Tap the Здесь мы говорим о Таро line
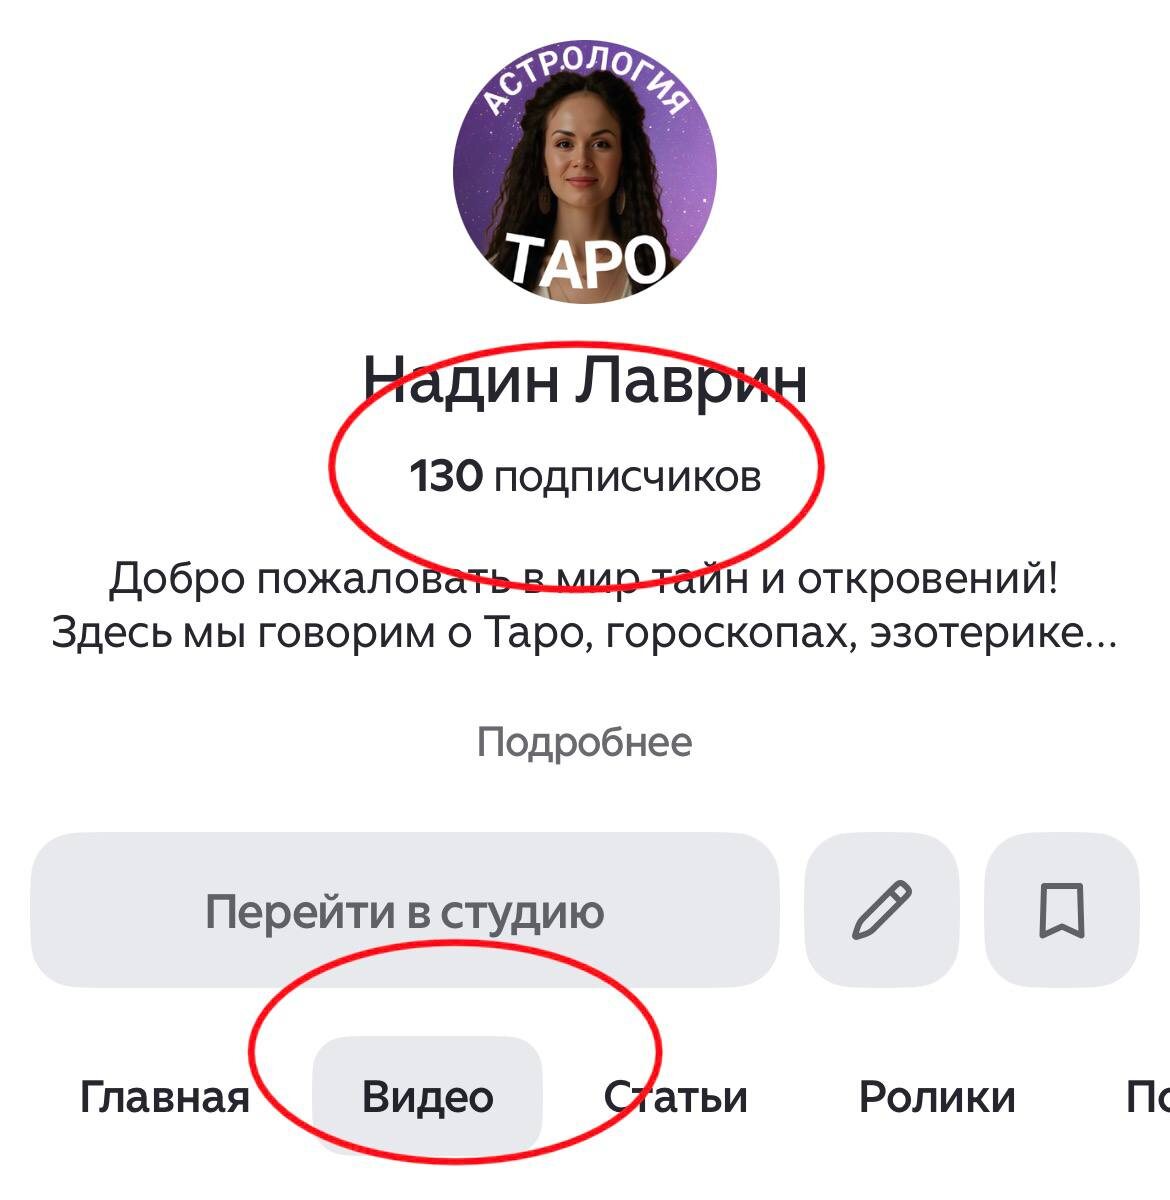1170x1200 pixels. click(584, 632)
